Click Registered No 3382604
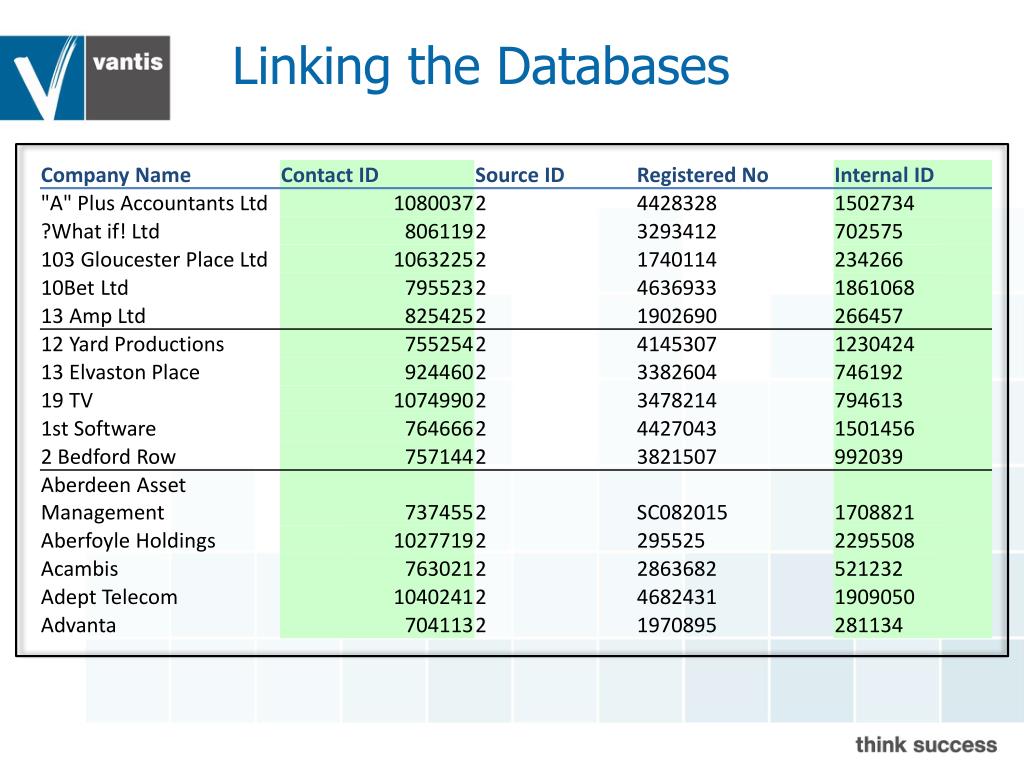The image size is (1024, 768). tap(677, 372)
